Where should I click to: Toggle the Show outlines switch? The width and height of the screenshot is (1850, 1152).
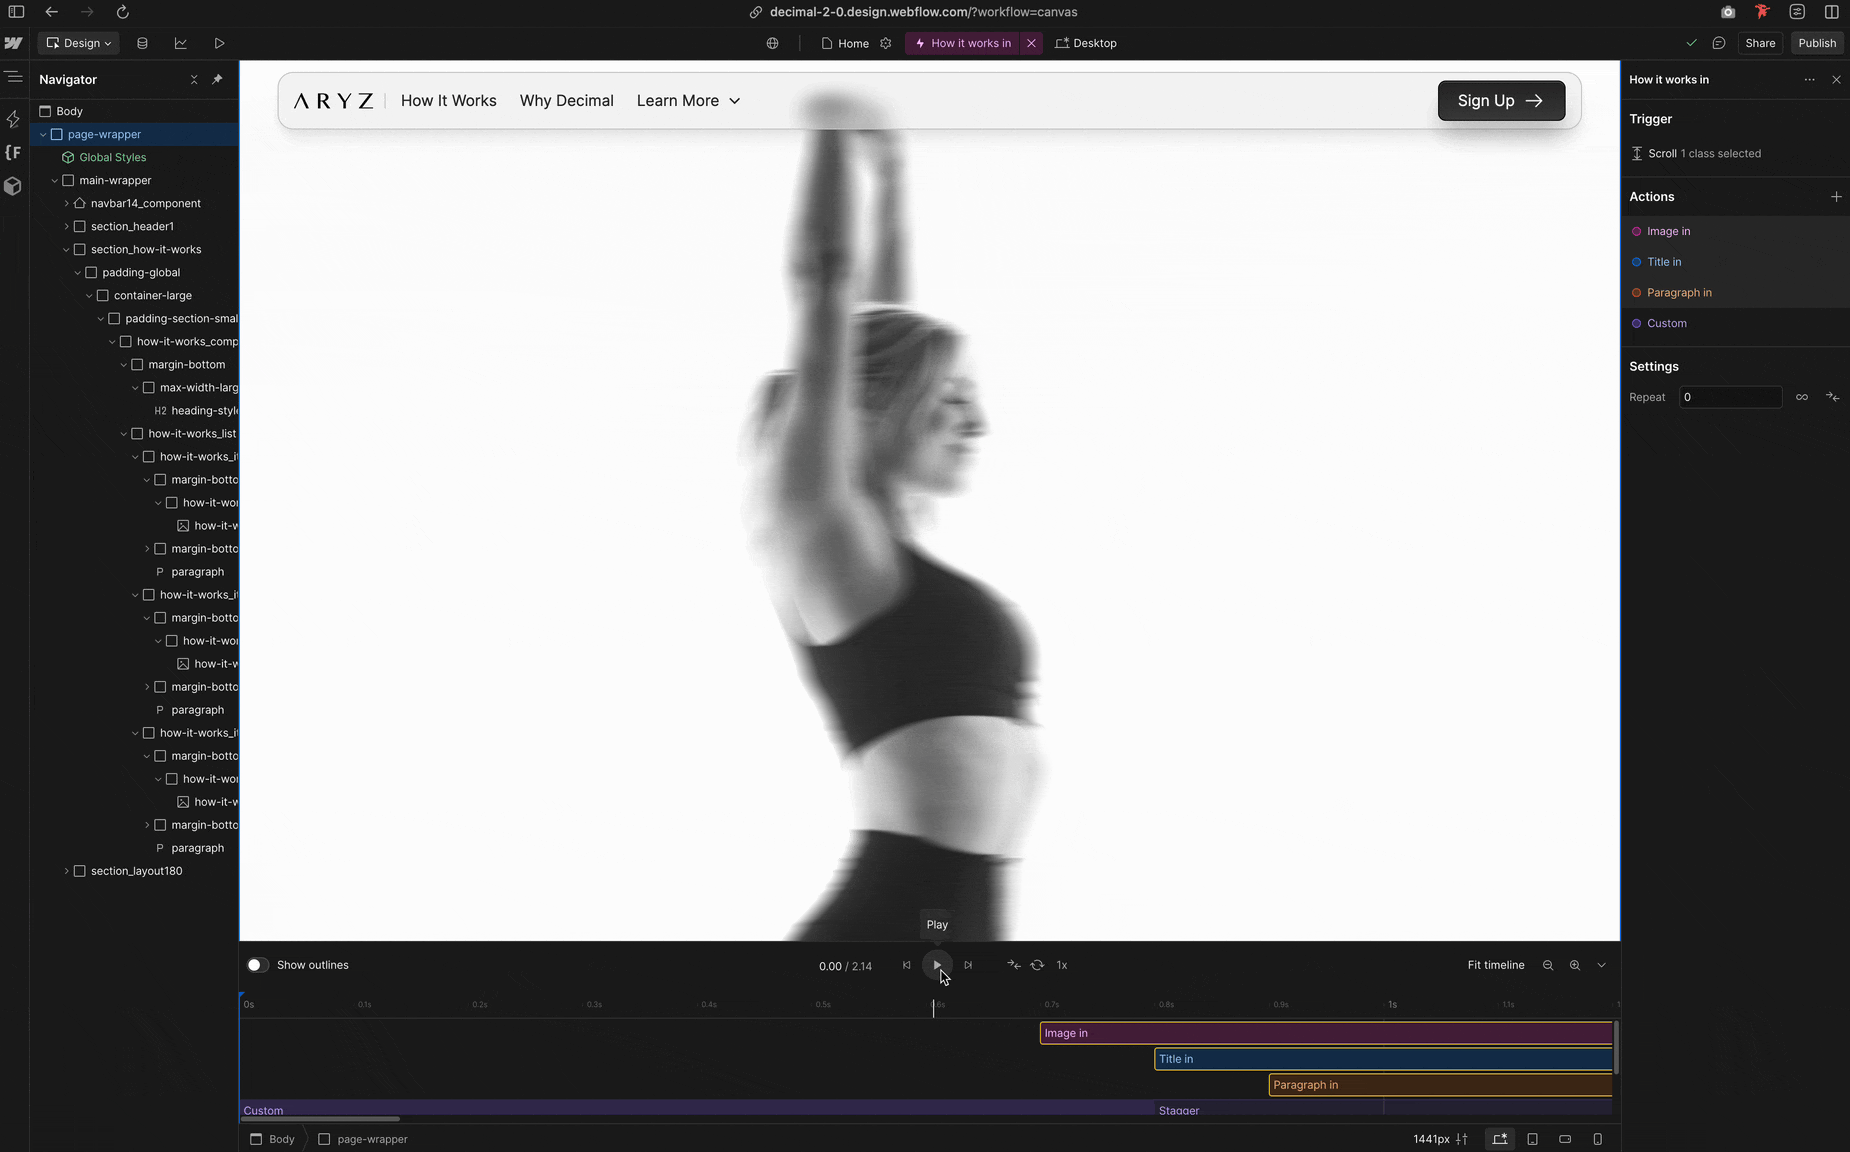[x=257, y=965]
